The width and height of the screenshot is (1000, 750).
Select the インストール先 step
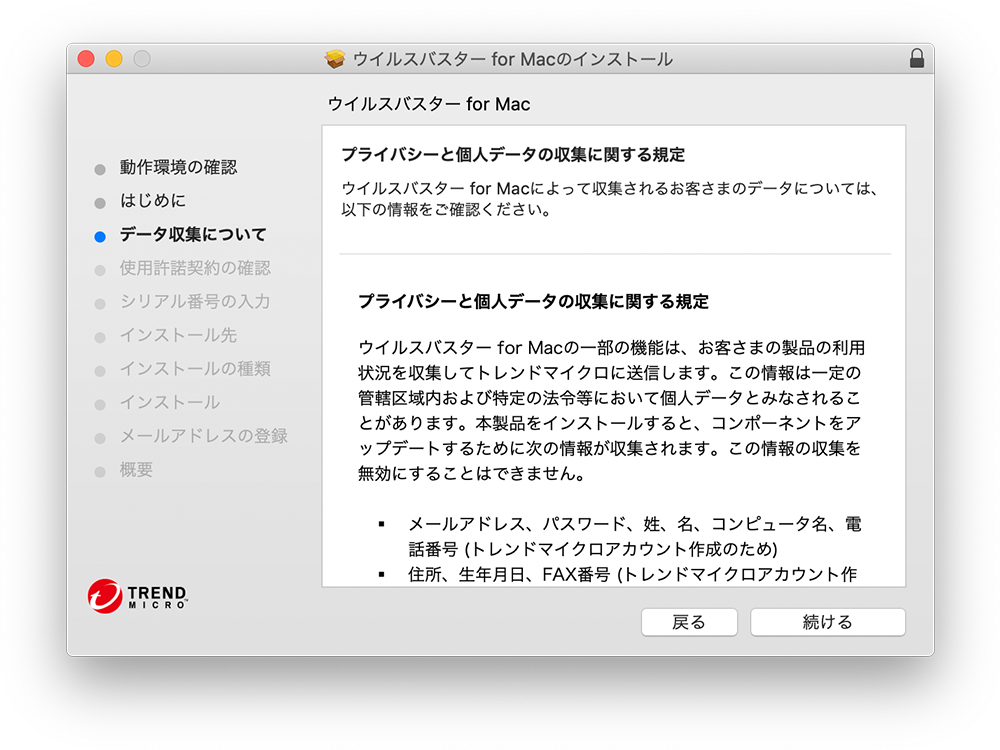[178, 335]
